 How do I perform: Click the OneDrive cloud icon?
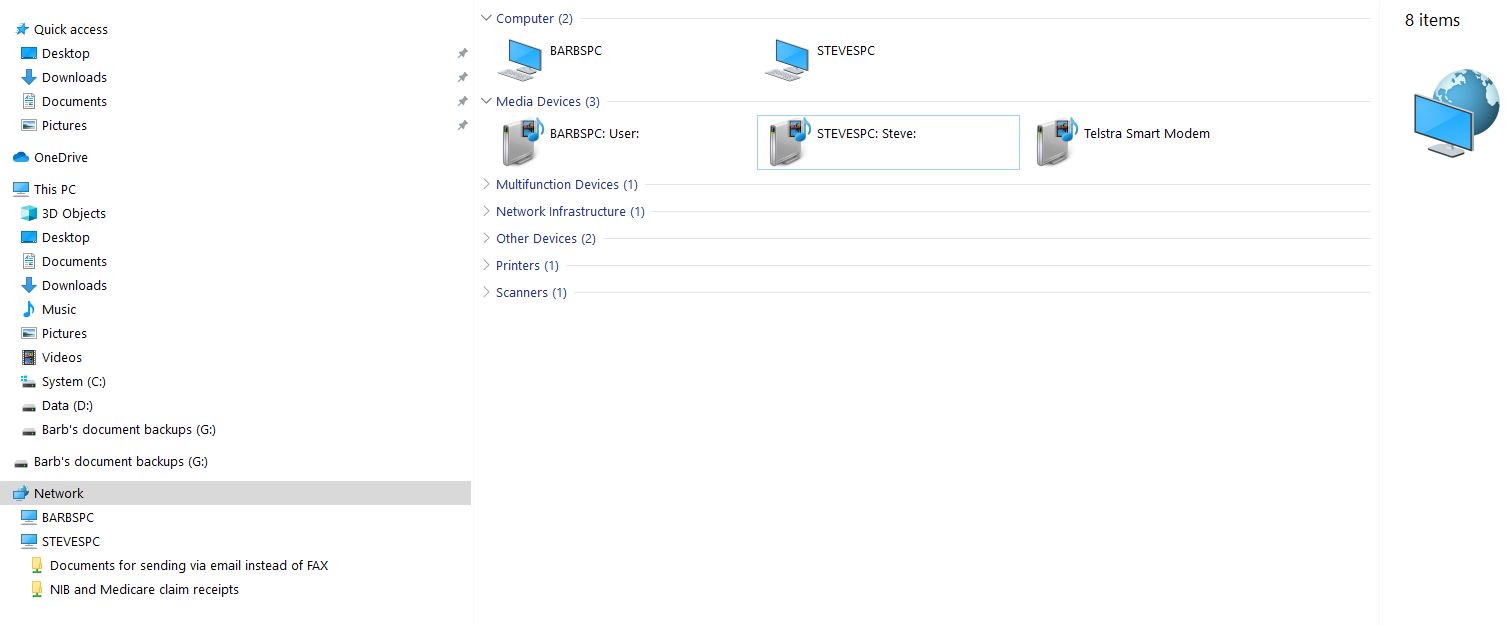click(x=21, y=157)
